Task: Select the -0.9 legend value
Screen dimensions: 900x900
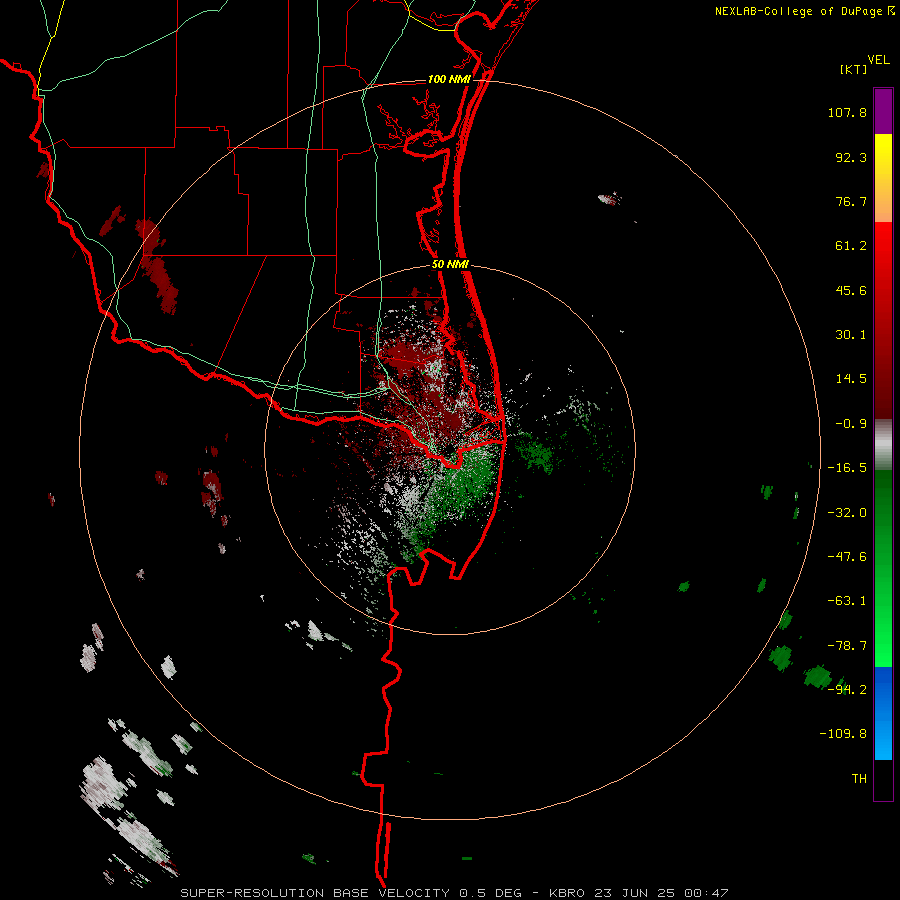Action: point(851,424)
